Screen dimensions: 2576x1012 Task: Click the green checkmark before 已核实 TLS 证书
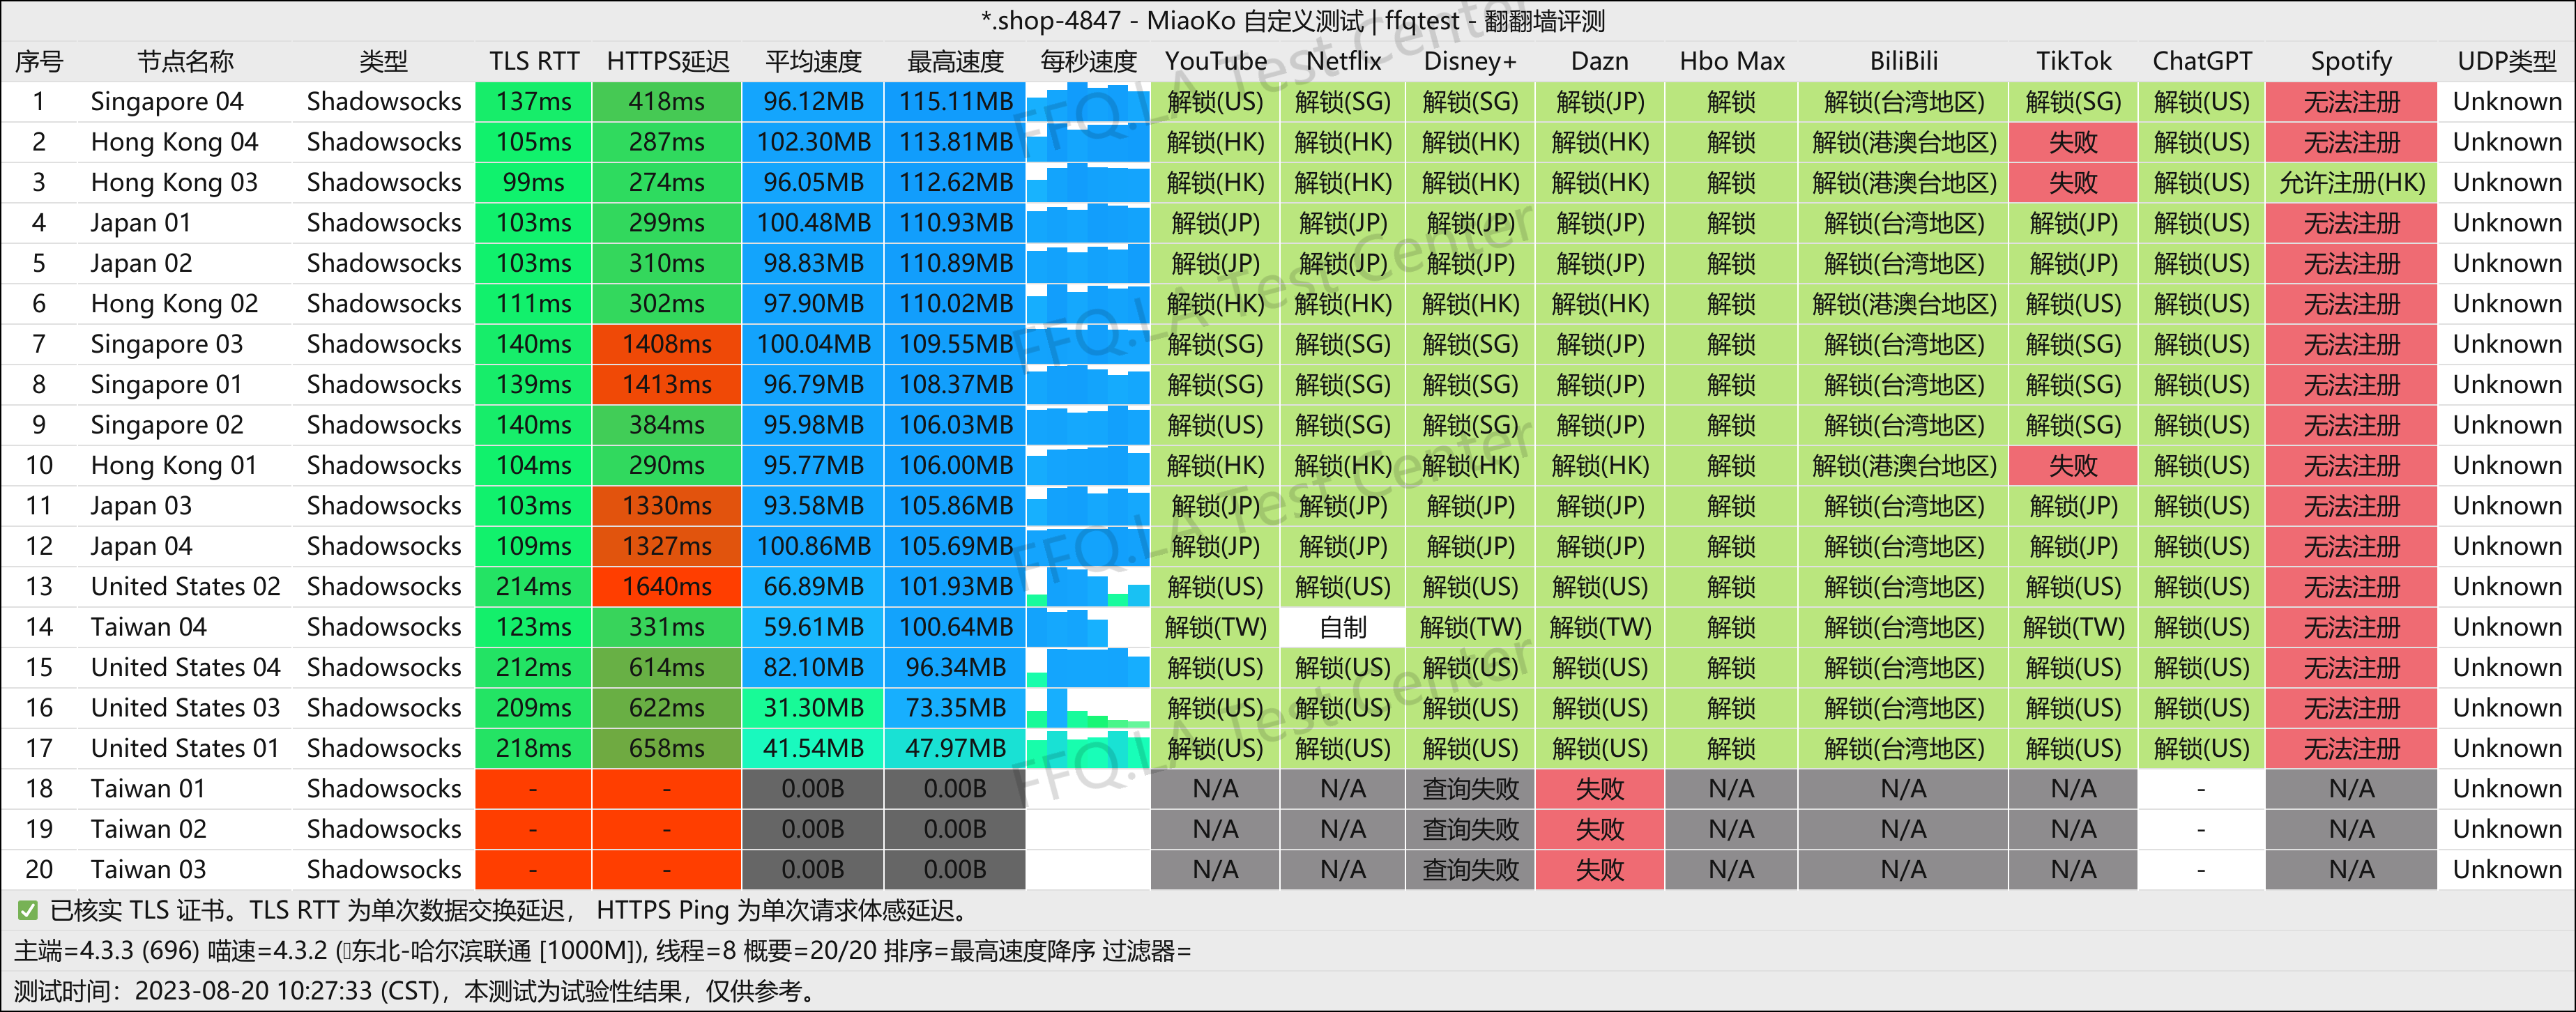[28, 910]
